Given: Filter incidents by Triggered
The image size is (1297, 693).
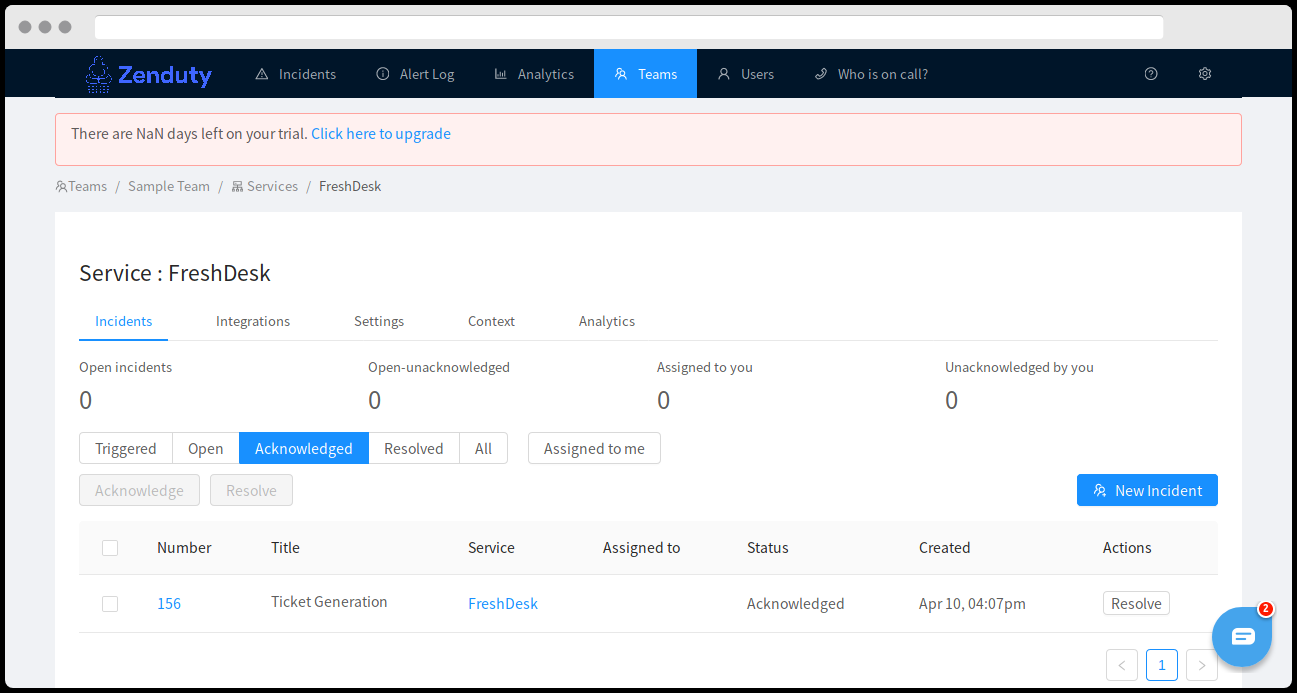Looking at the screenshot, I should (x=126, y=448).
